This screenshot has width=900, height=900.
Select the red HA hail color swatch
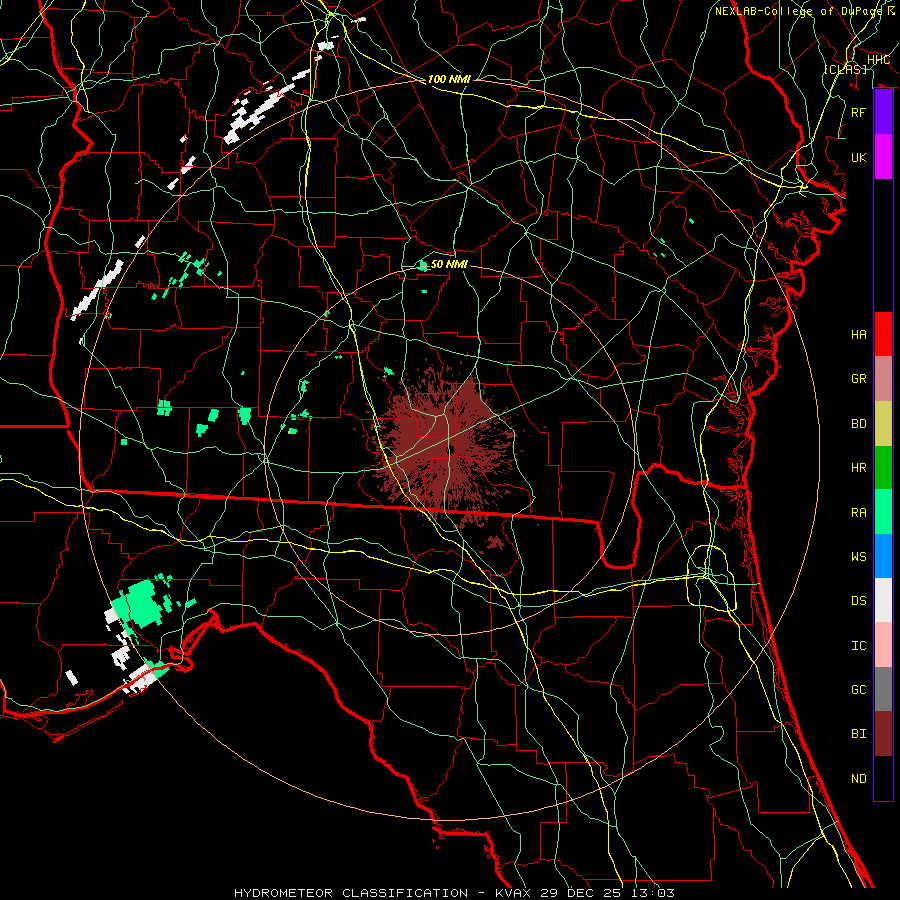883,334
